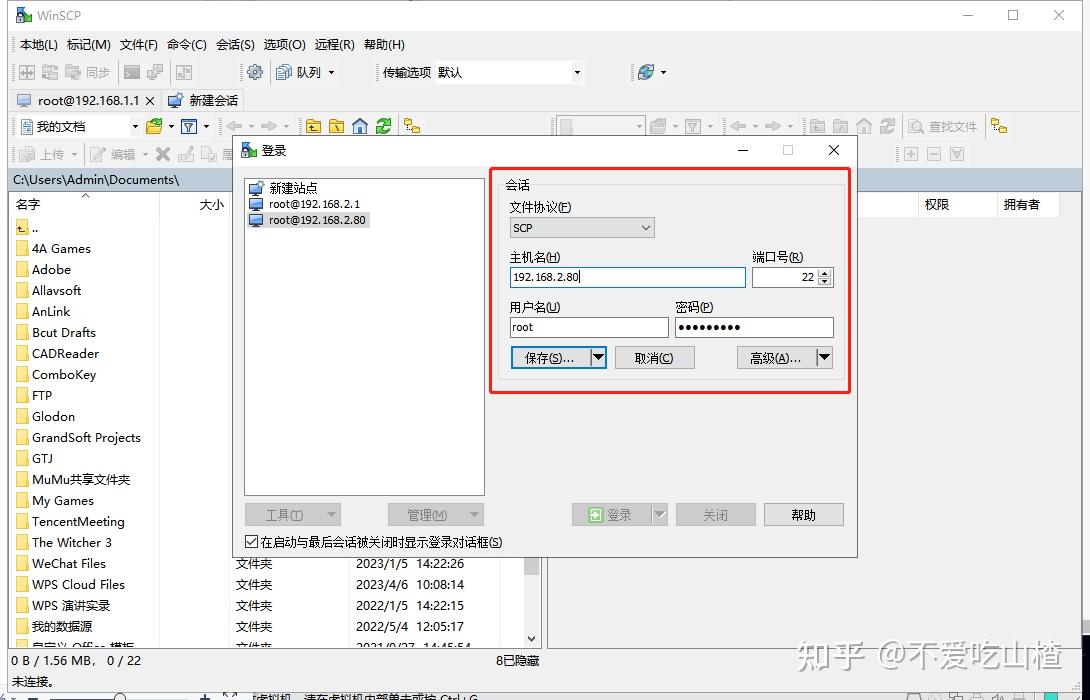This screenshot has height=700, width=1090.
Task: Open the 文件协议 SCP protocol dropdown
Action: tap(580, 227)
